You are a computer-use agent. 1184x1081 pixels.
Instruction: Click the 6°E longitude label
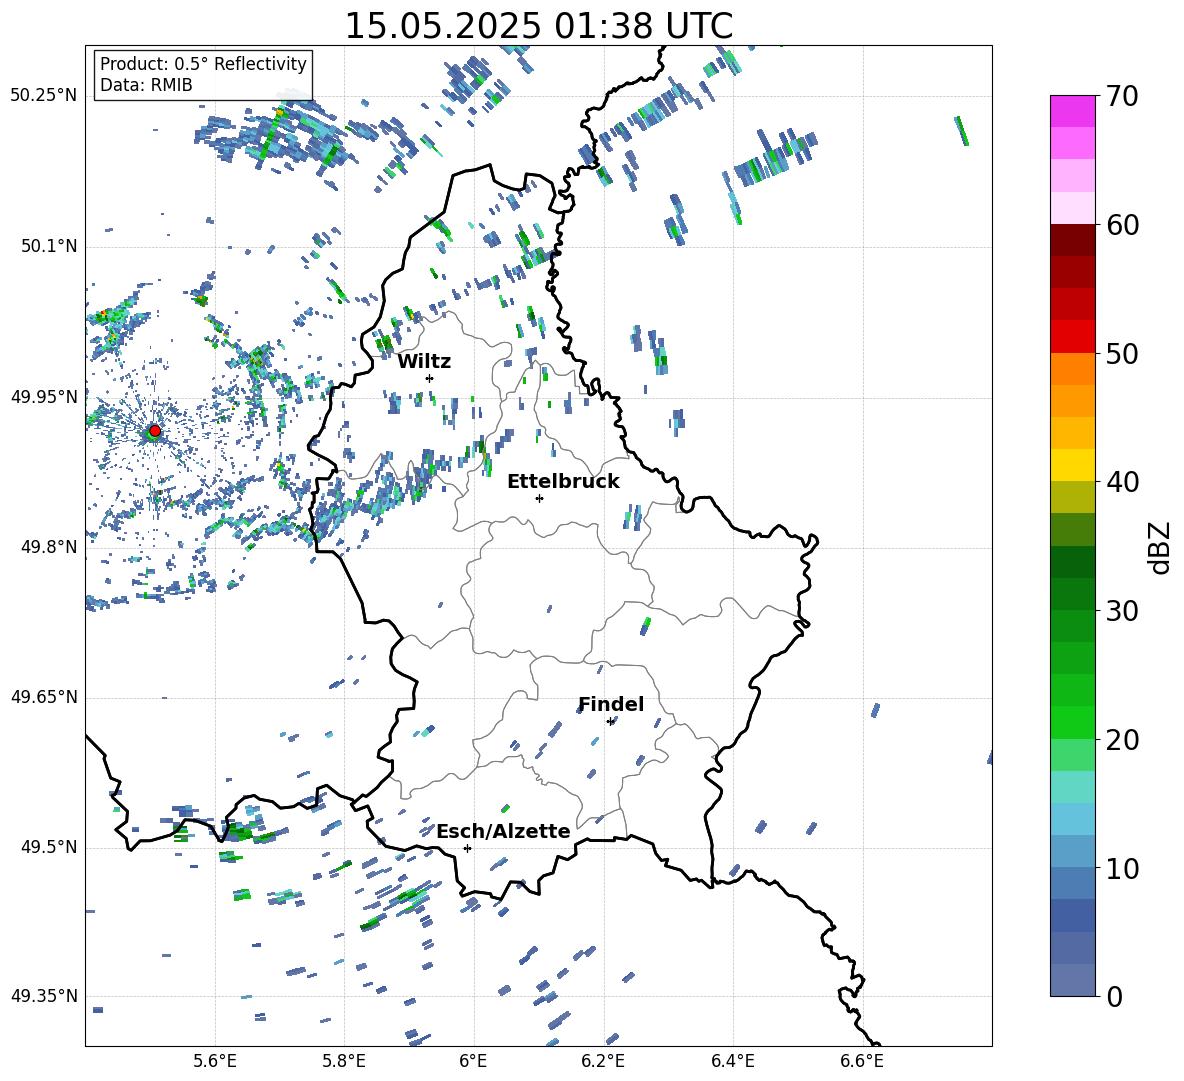pyautogui.click(x=473, y=1061)
